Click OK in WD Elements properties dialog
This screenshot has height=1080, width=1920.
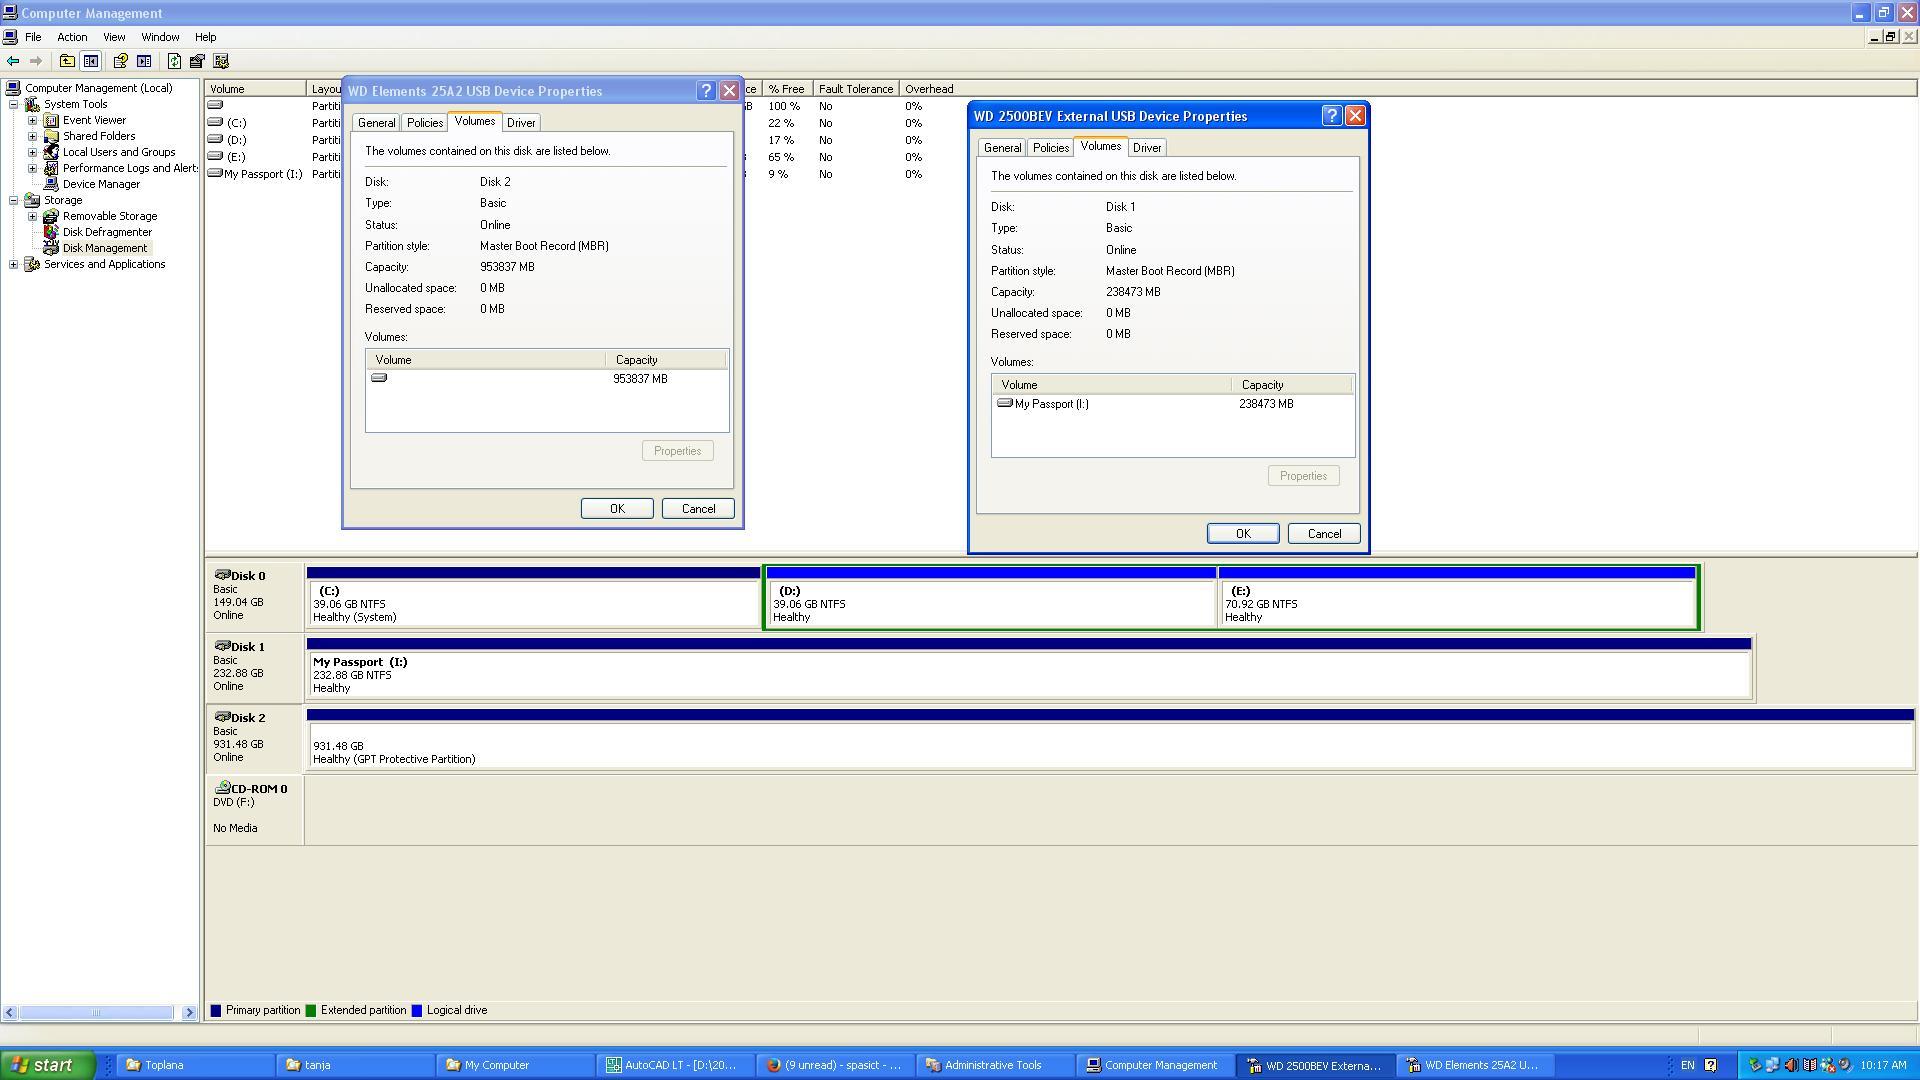[617, 508]
